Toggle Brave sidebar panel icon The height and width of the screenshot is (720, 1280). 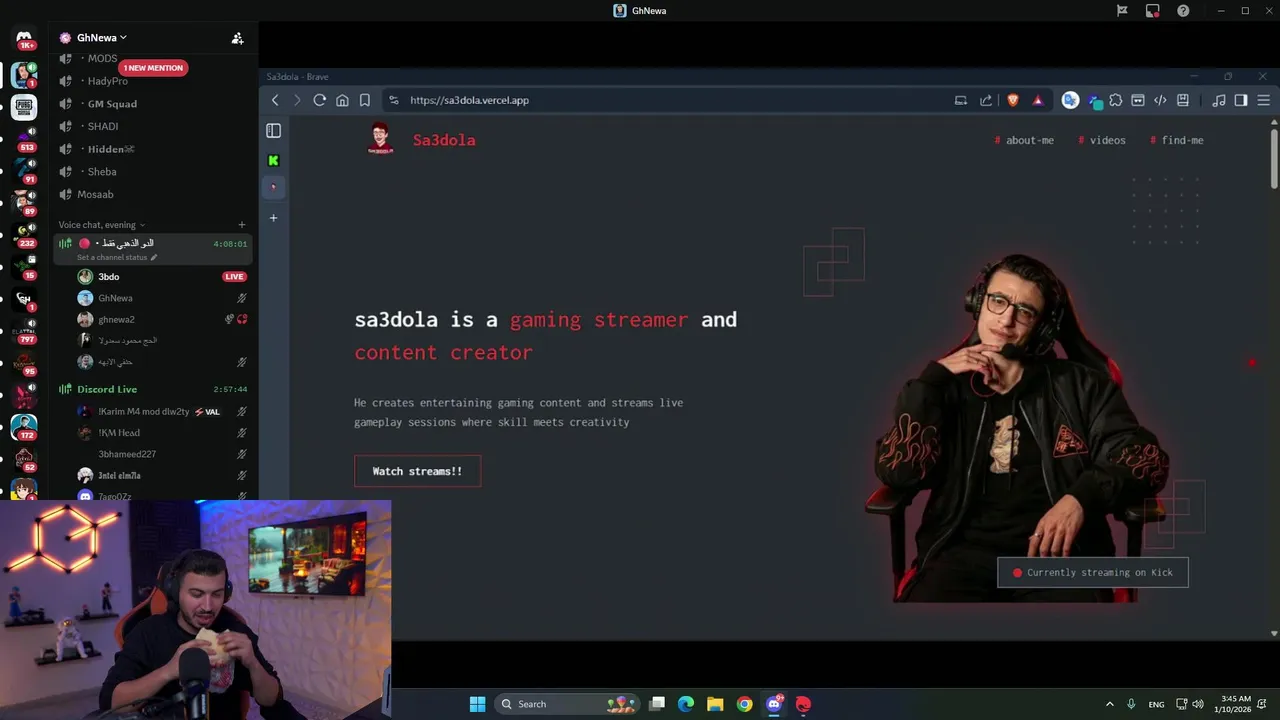tap(1241, 100)
